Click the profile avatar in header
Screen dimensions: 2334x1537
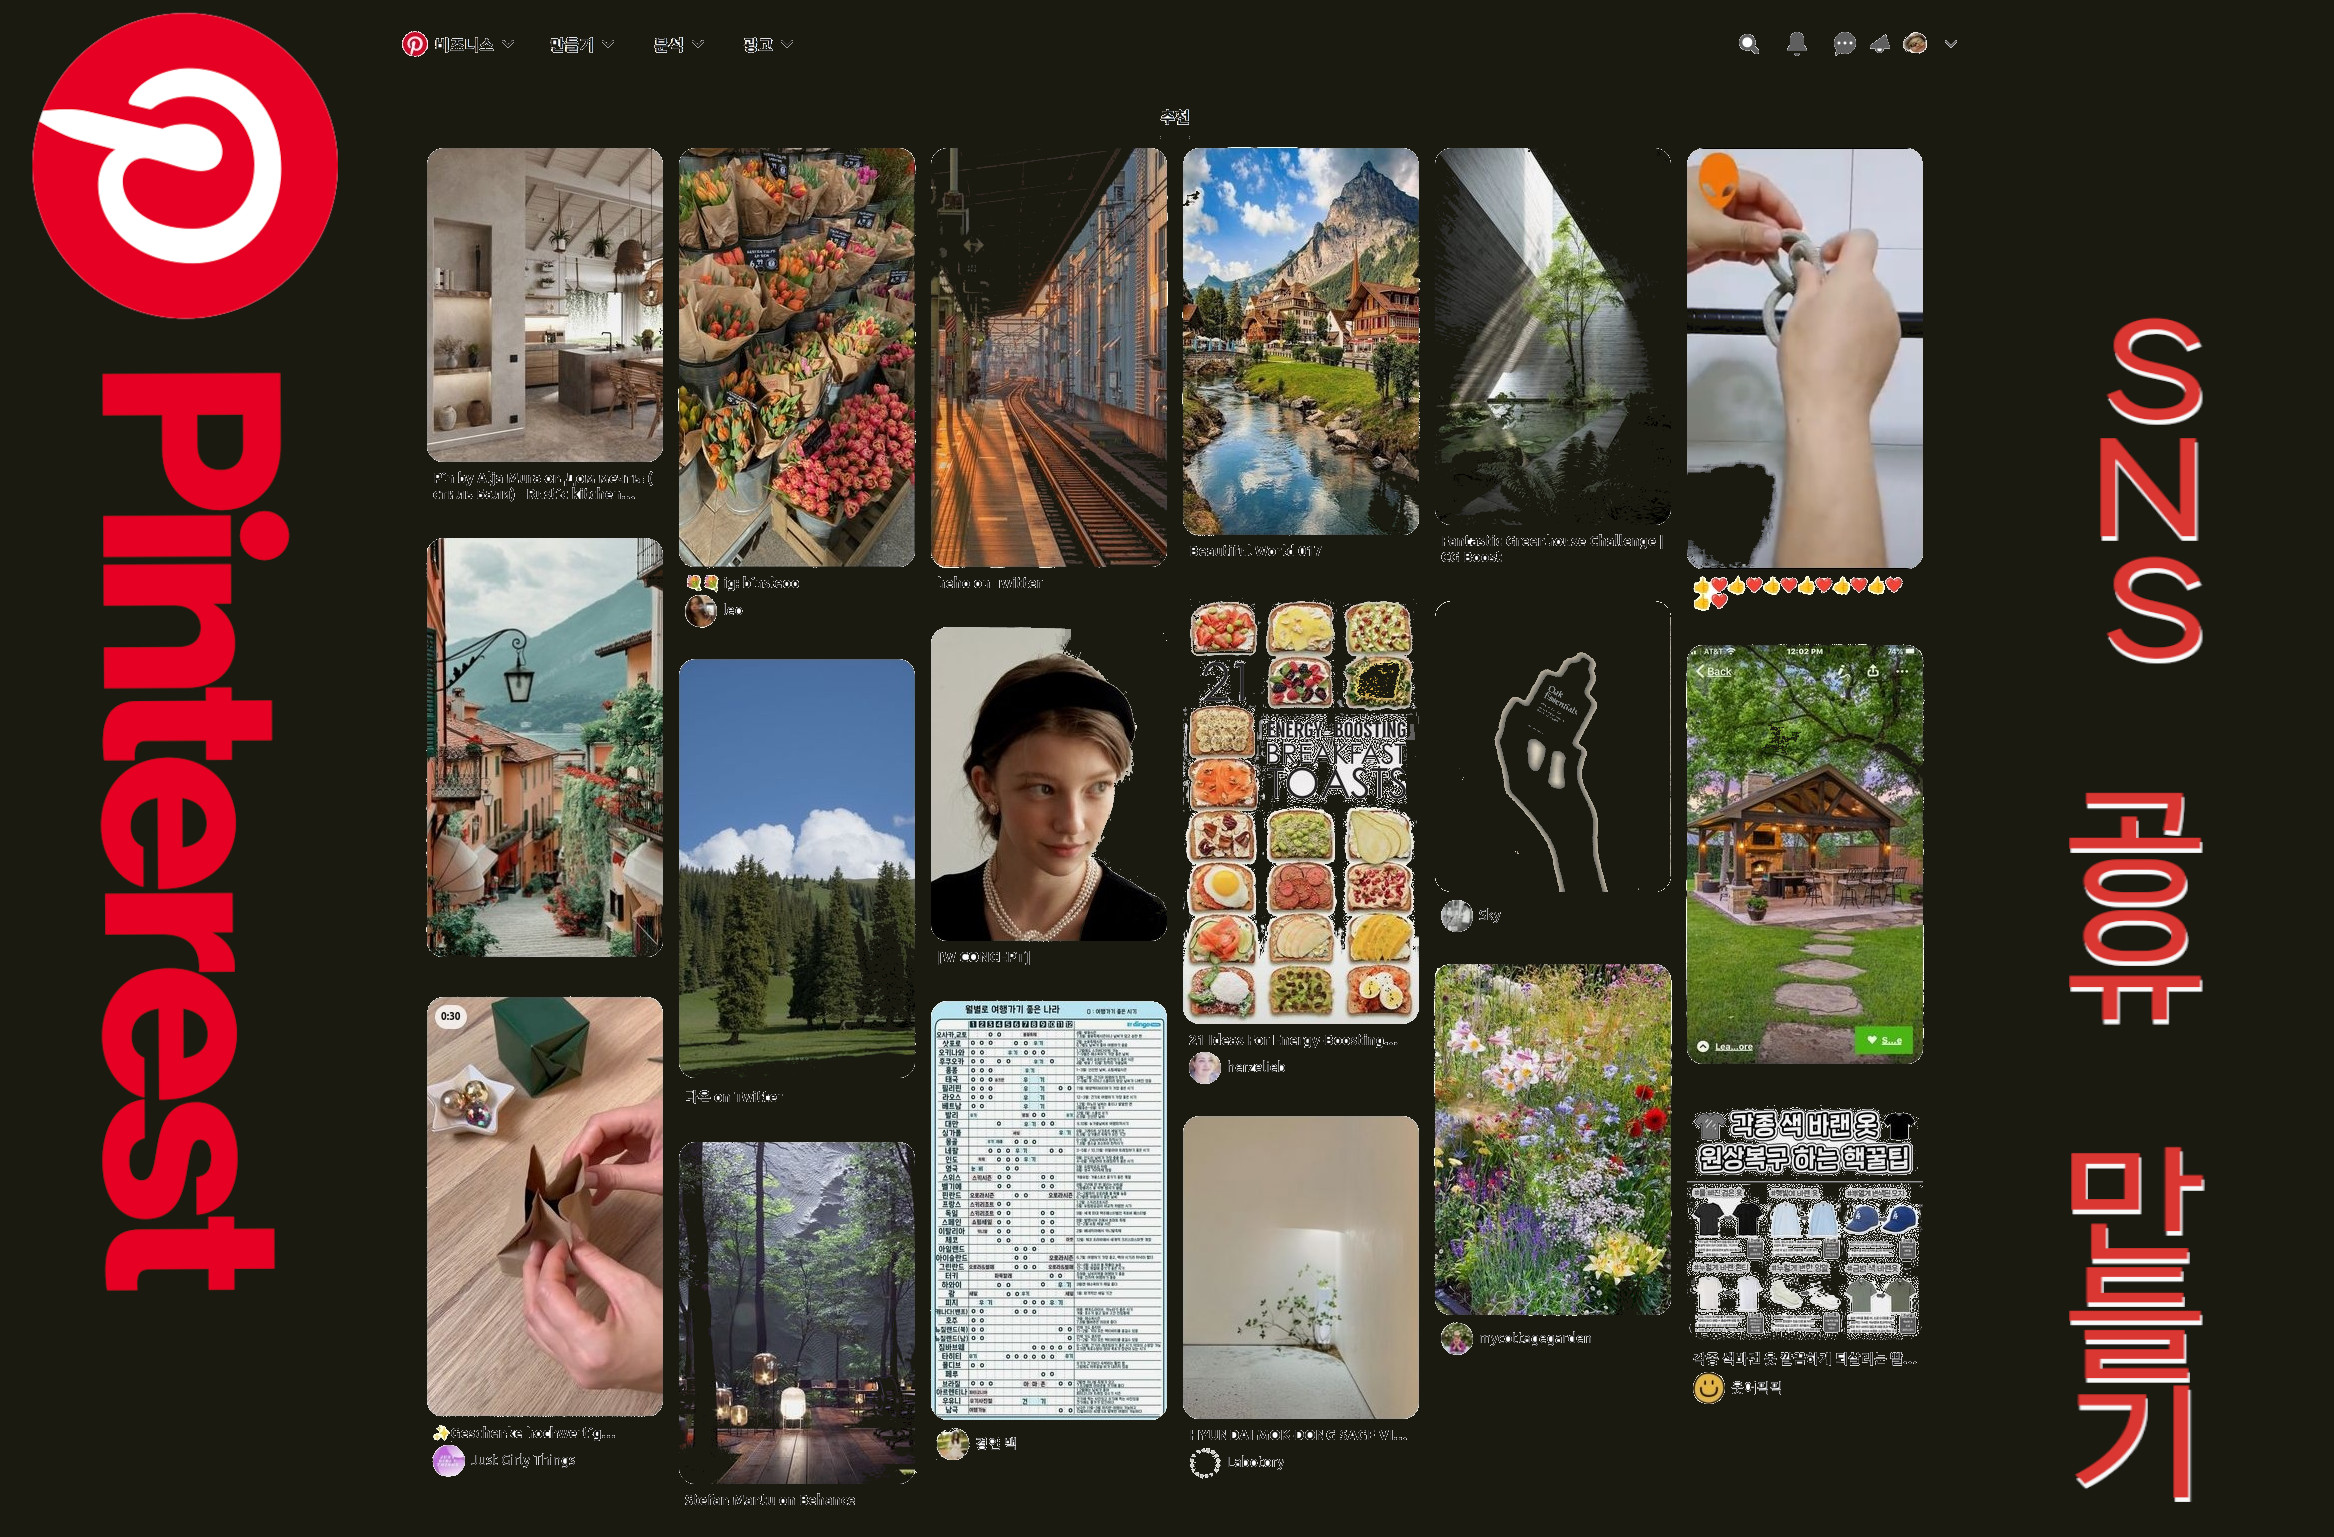(1915, 43)
